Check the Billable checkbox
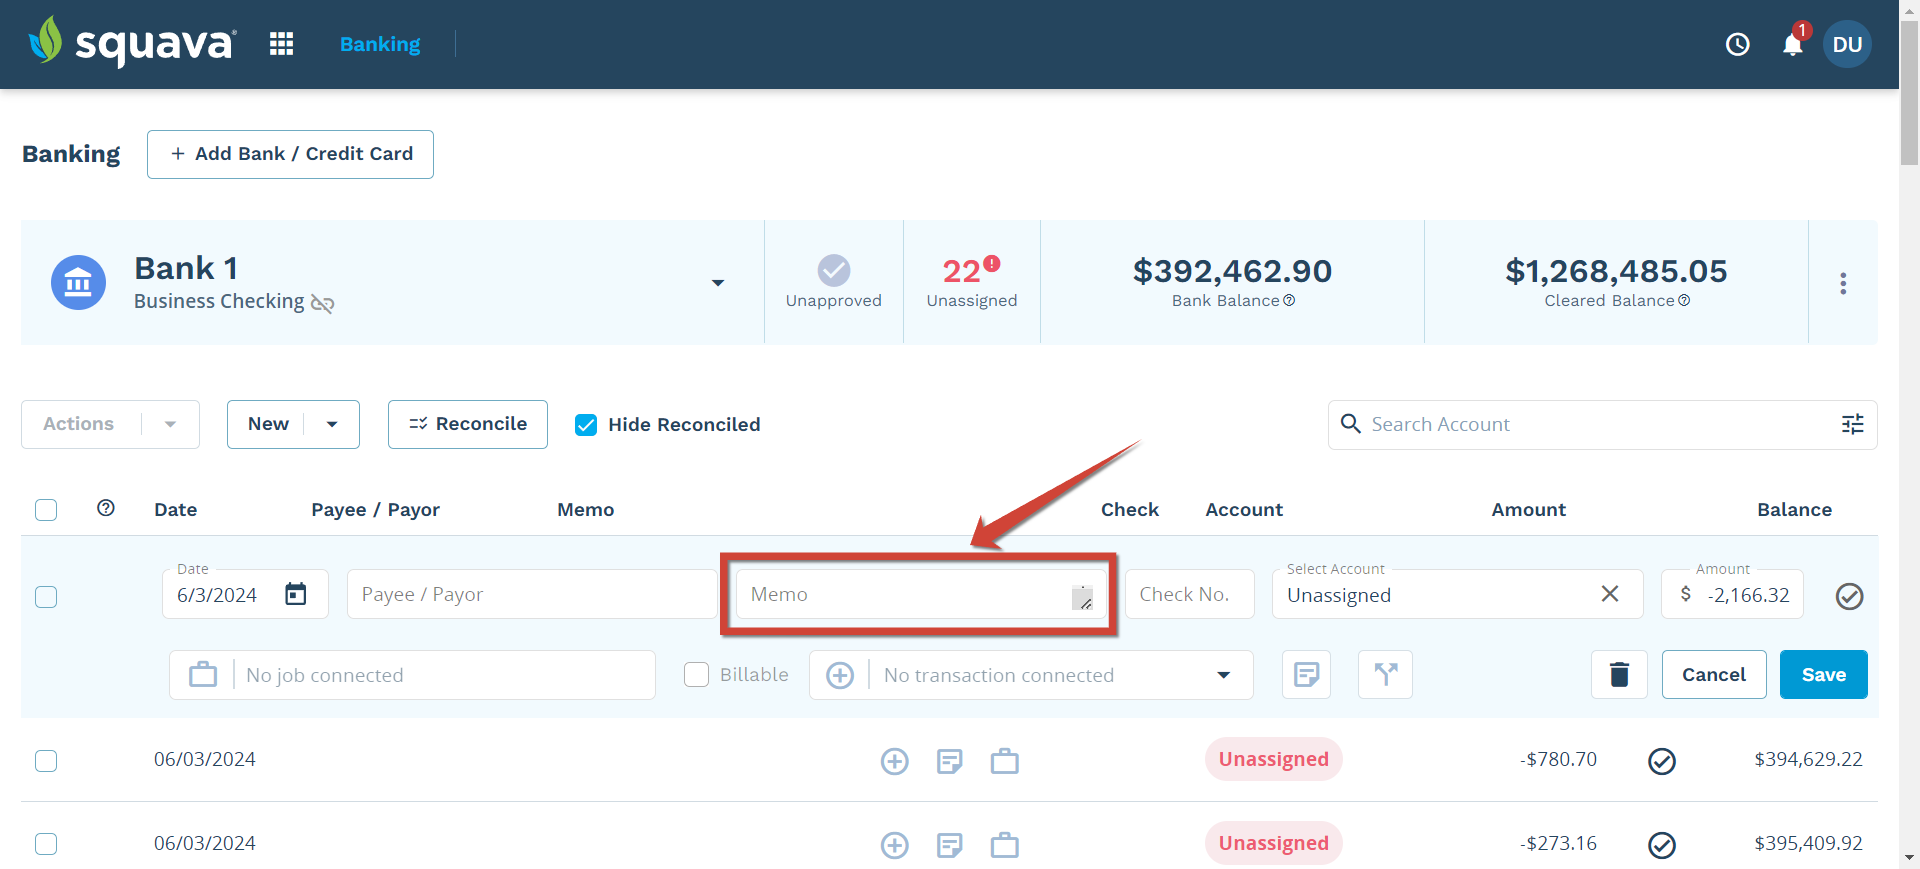The width and height of the screenshot is (1920, 869). [696, 675]
